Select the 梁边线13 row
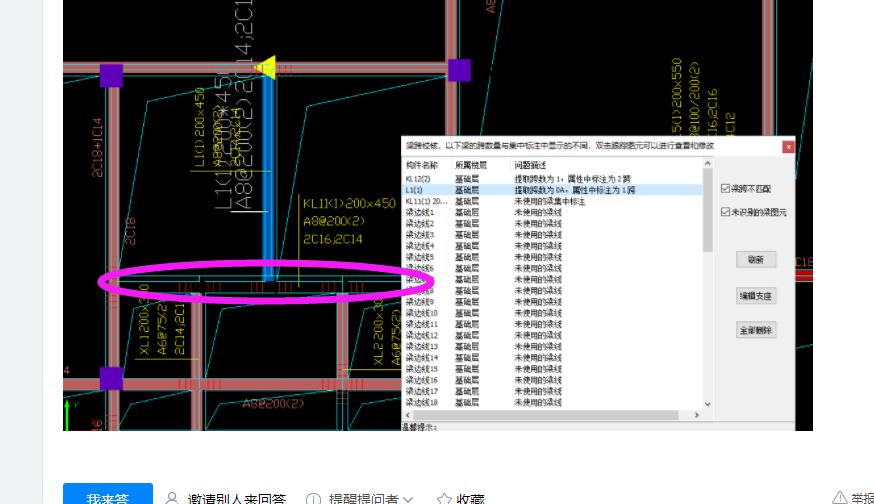Screen dimensions: 874x504 552,346
